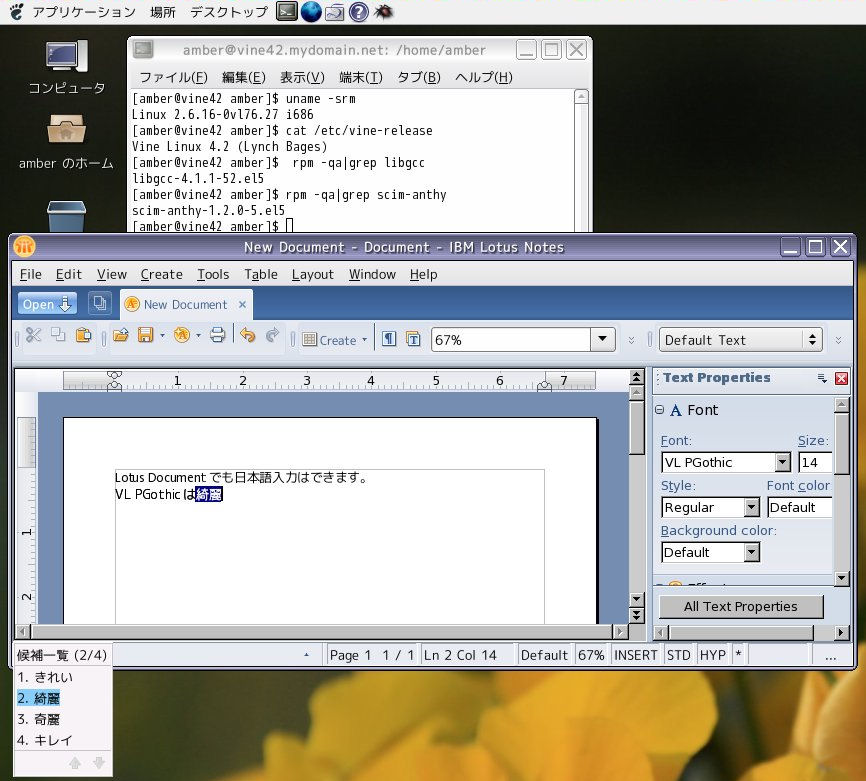Open the Background color Default dropdown

pyautogui.click(x=752, y=552)
